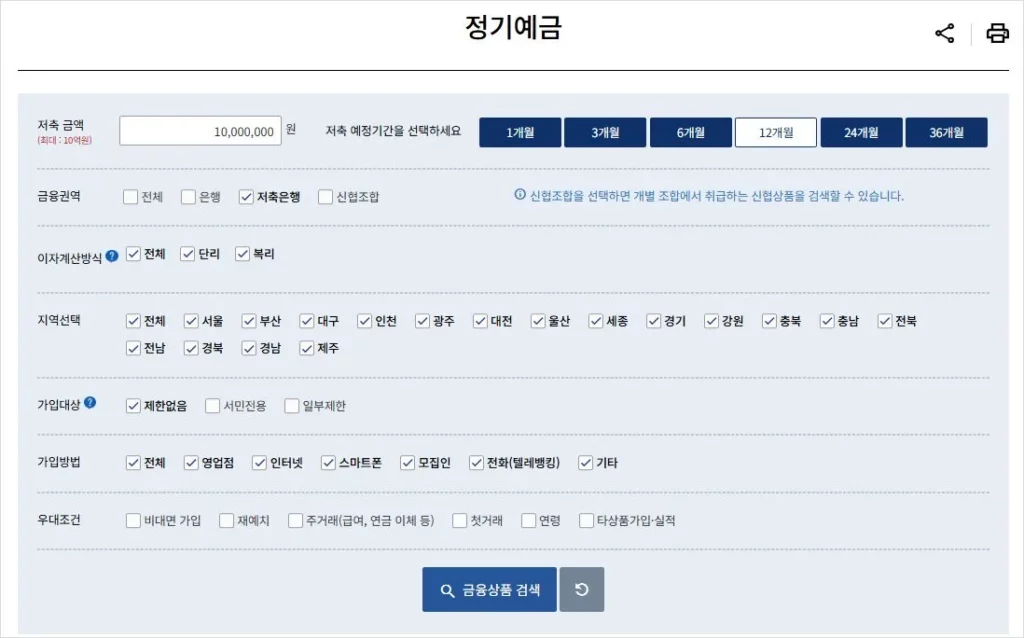Deselect the 세종 region
The image size is (1024, 638).
594,321
